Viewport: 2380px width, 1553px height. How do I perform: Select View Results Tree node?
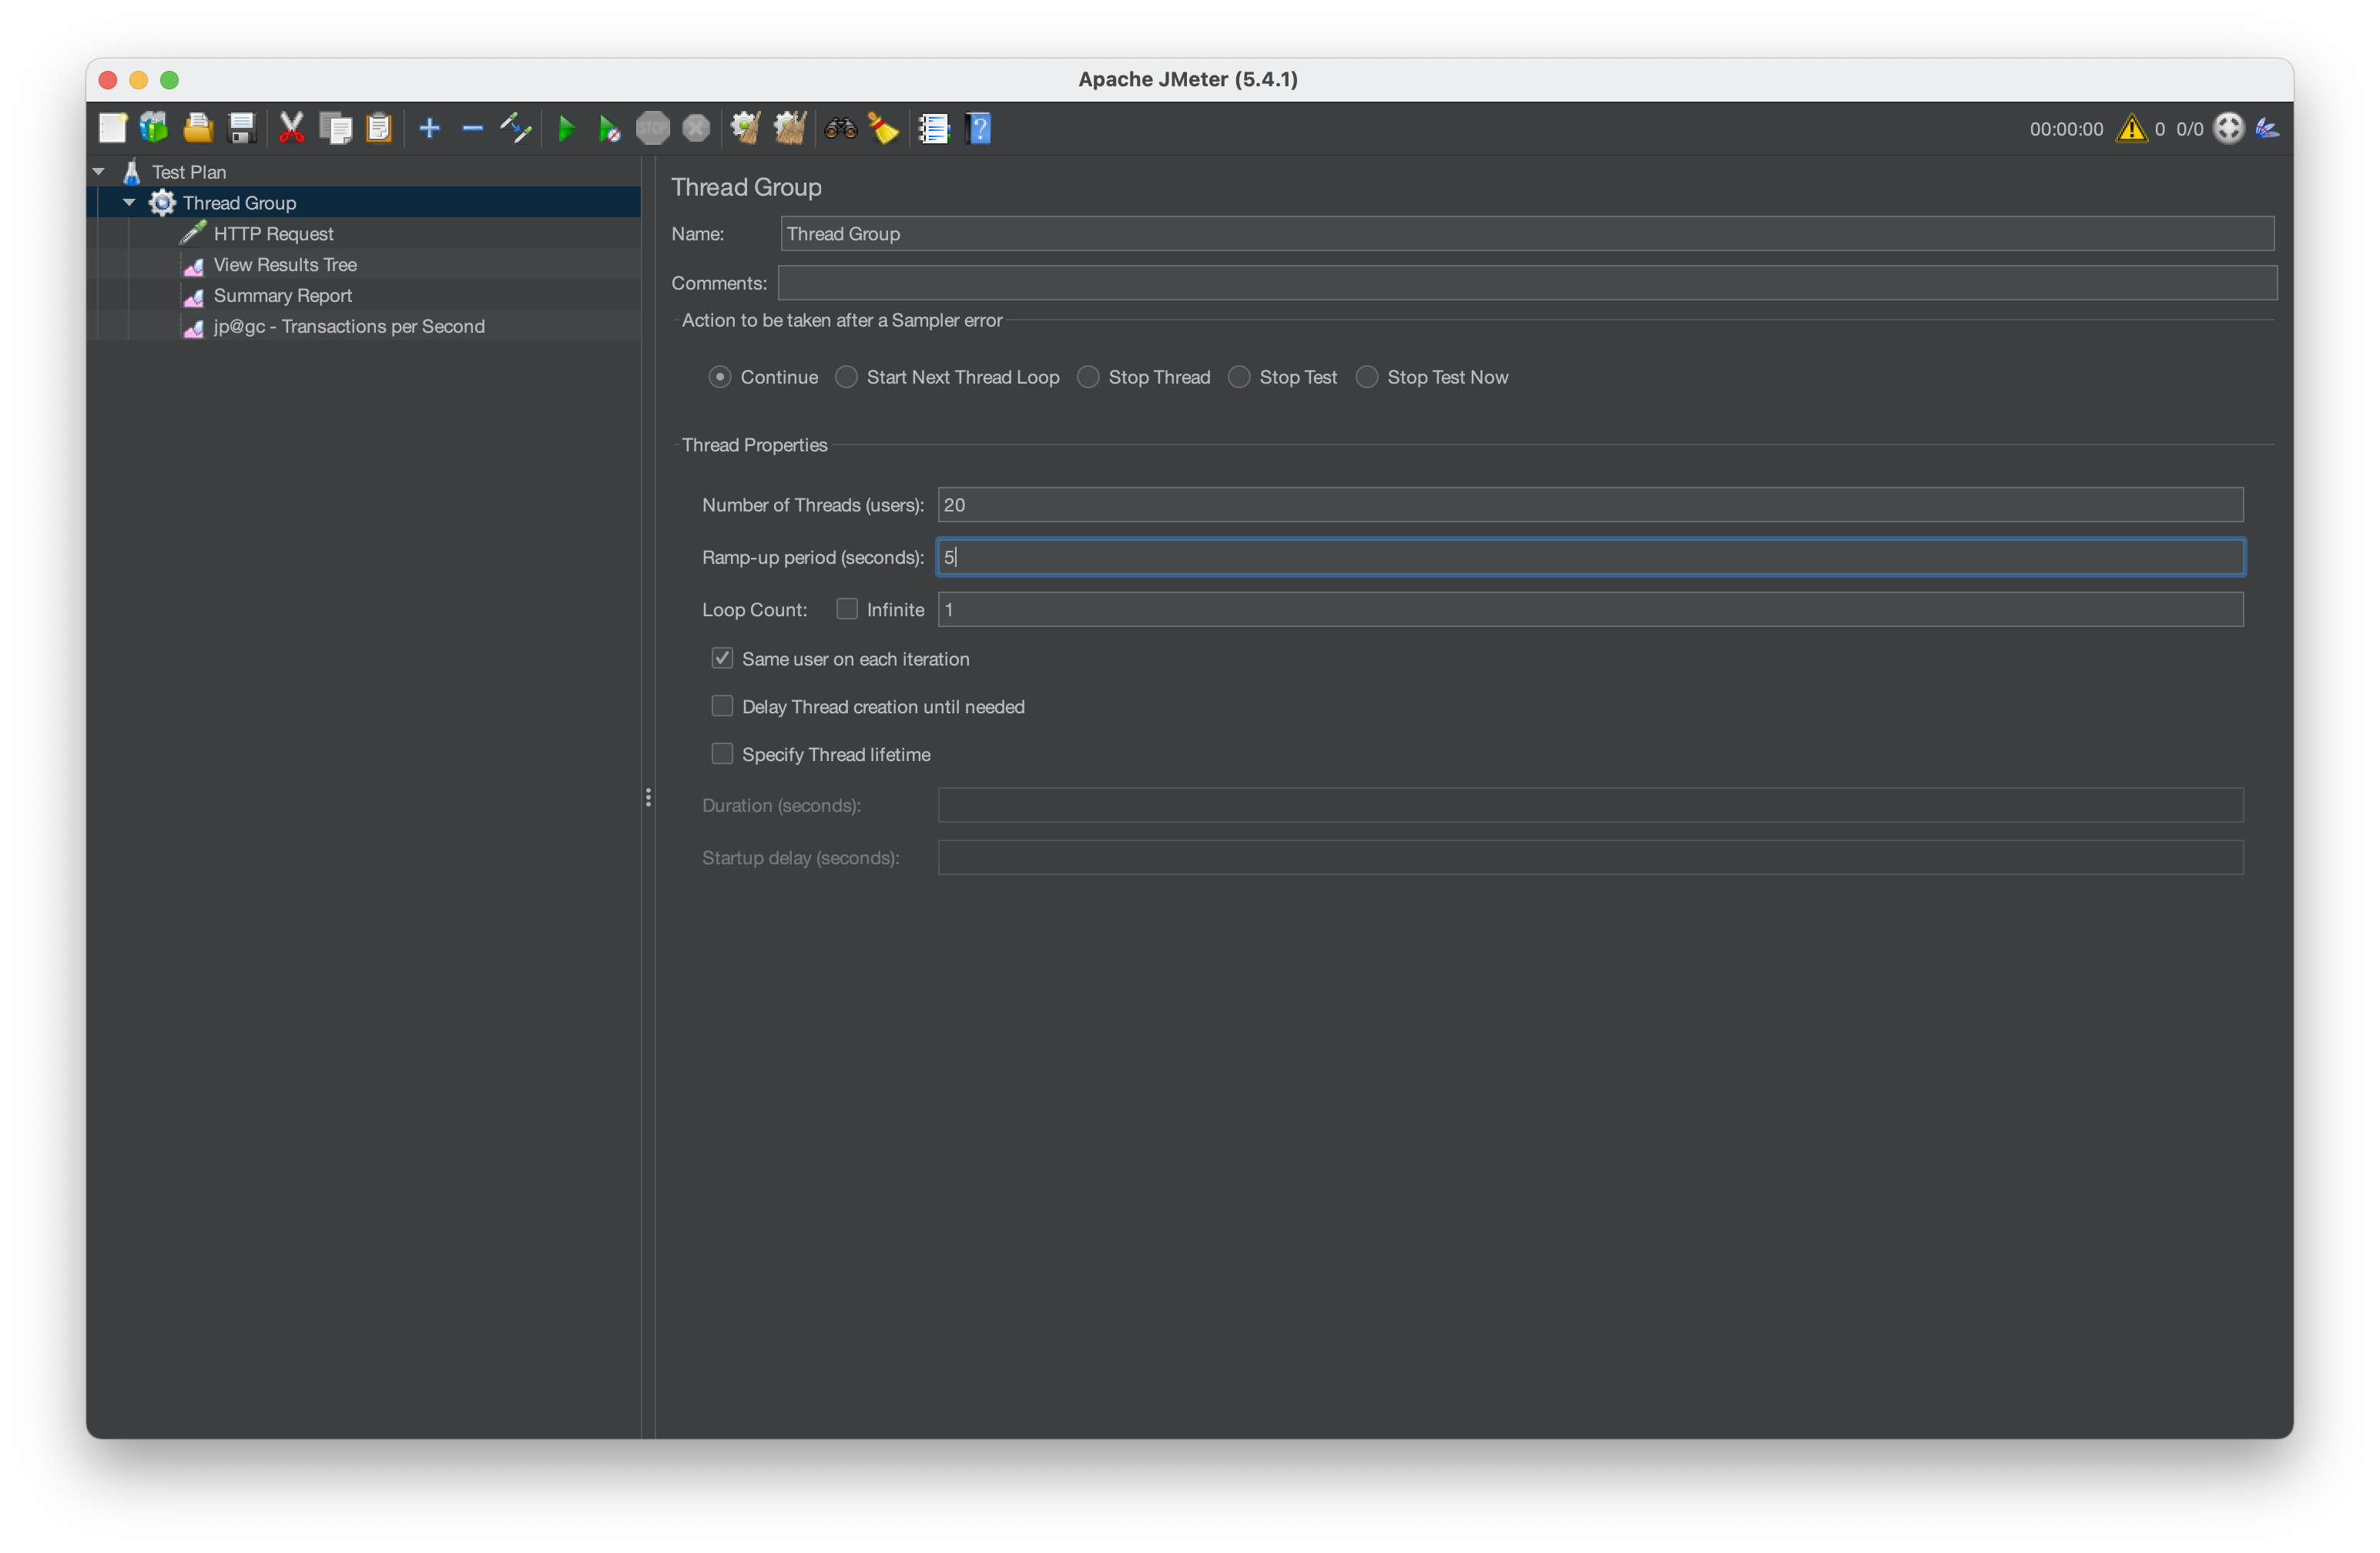click(x=285, y=265)
